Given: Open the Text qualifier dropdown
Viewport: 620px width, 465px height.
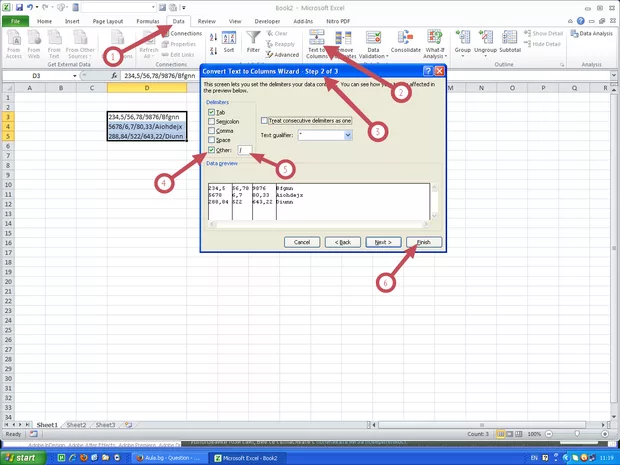Looking at the screenshot, I should [347, 134].
